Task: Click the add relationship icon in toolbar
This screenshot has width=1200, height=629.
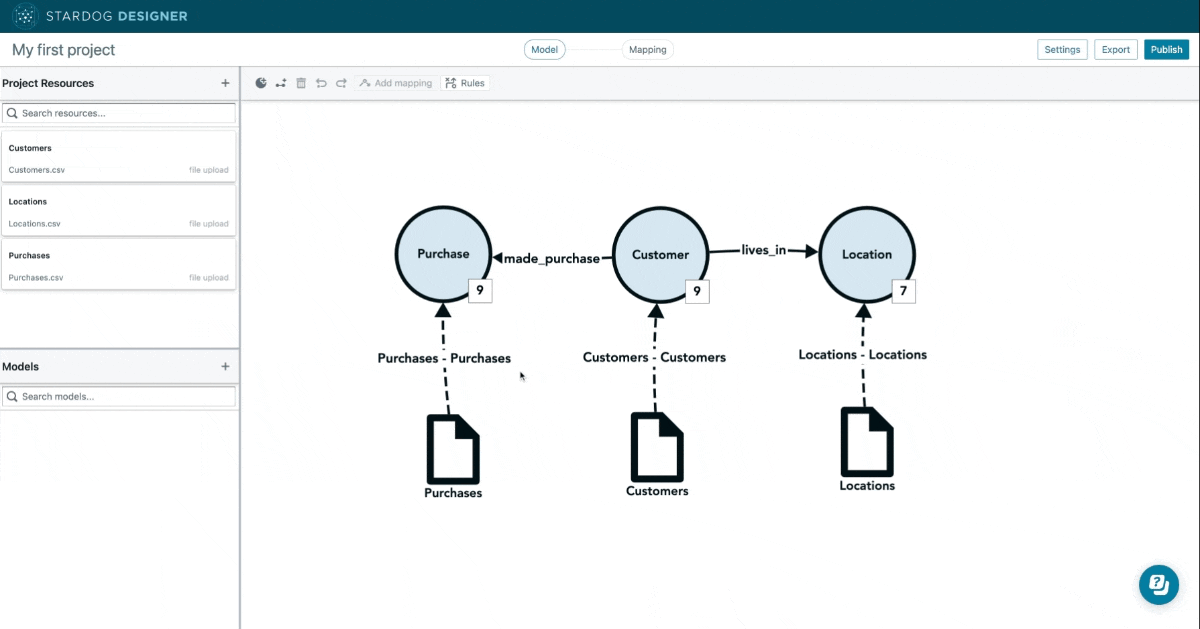Action: point(281,83)
